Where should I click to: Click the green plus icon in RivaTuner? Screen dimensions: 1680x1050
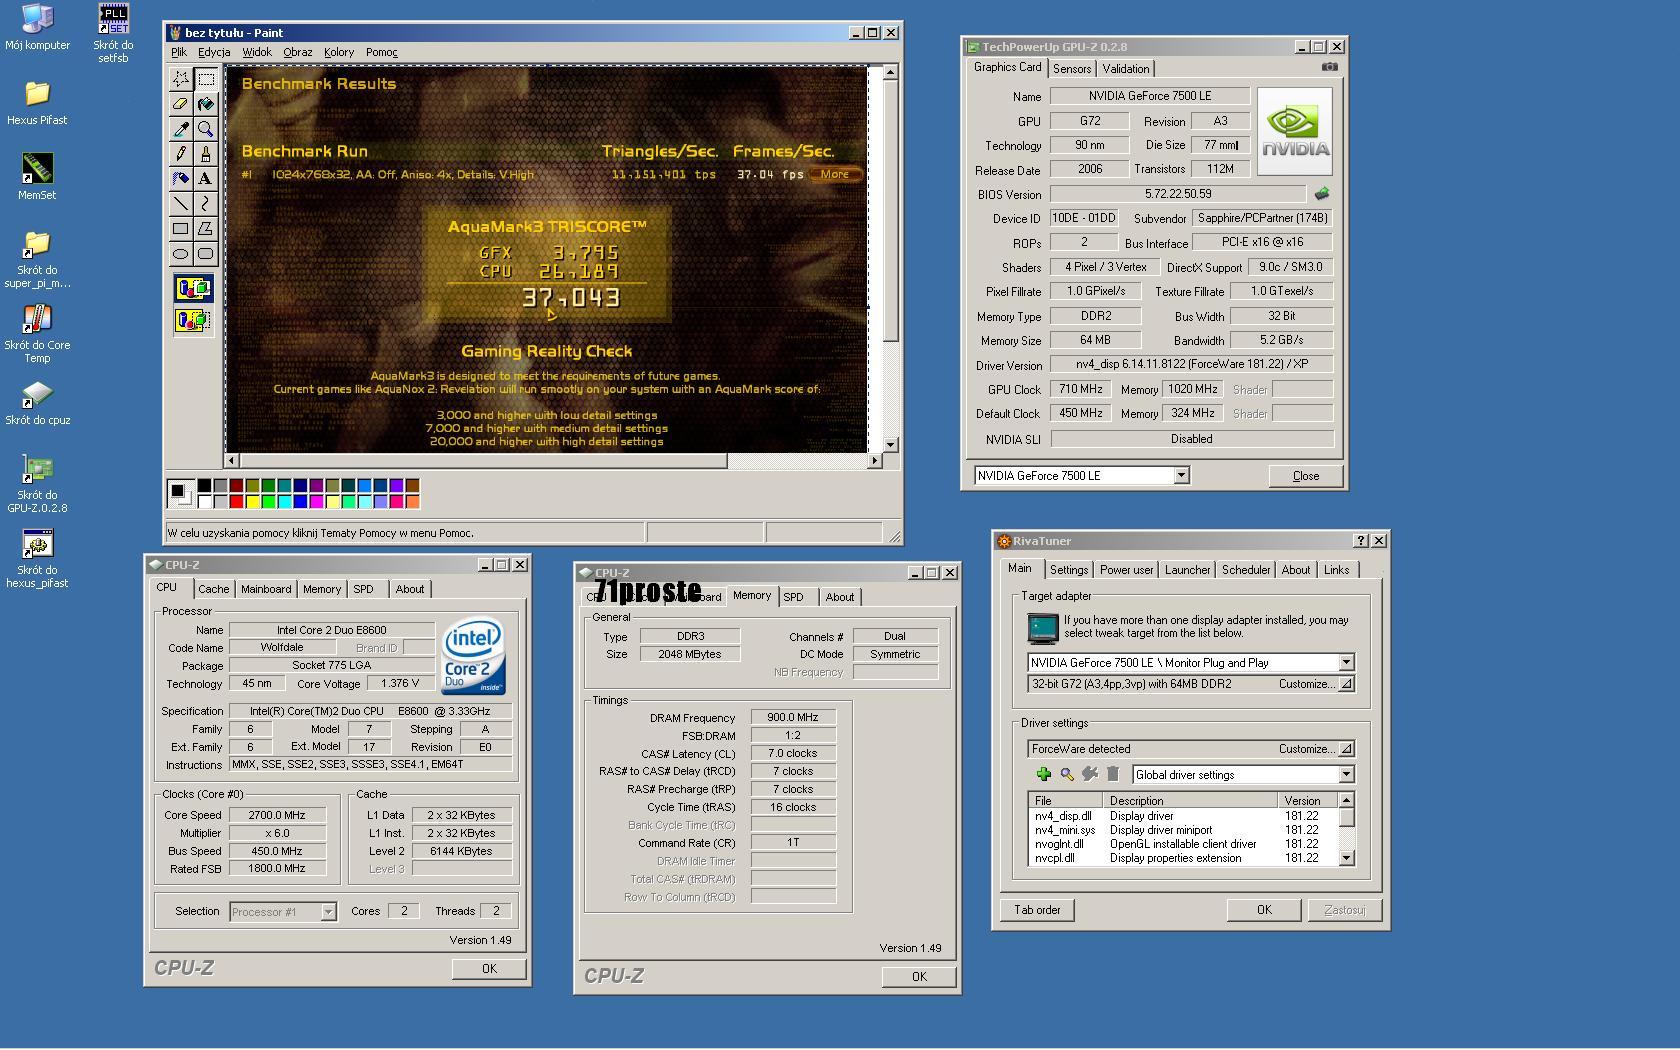click(1043, 774)
